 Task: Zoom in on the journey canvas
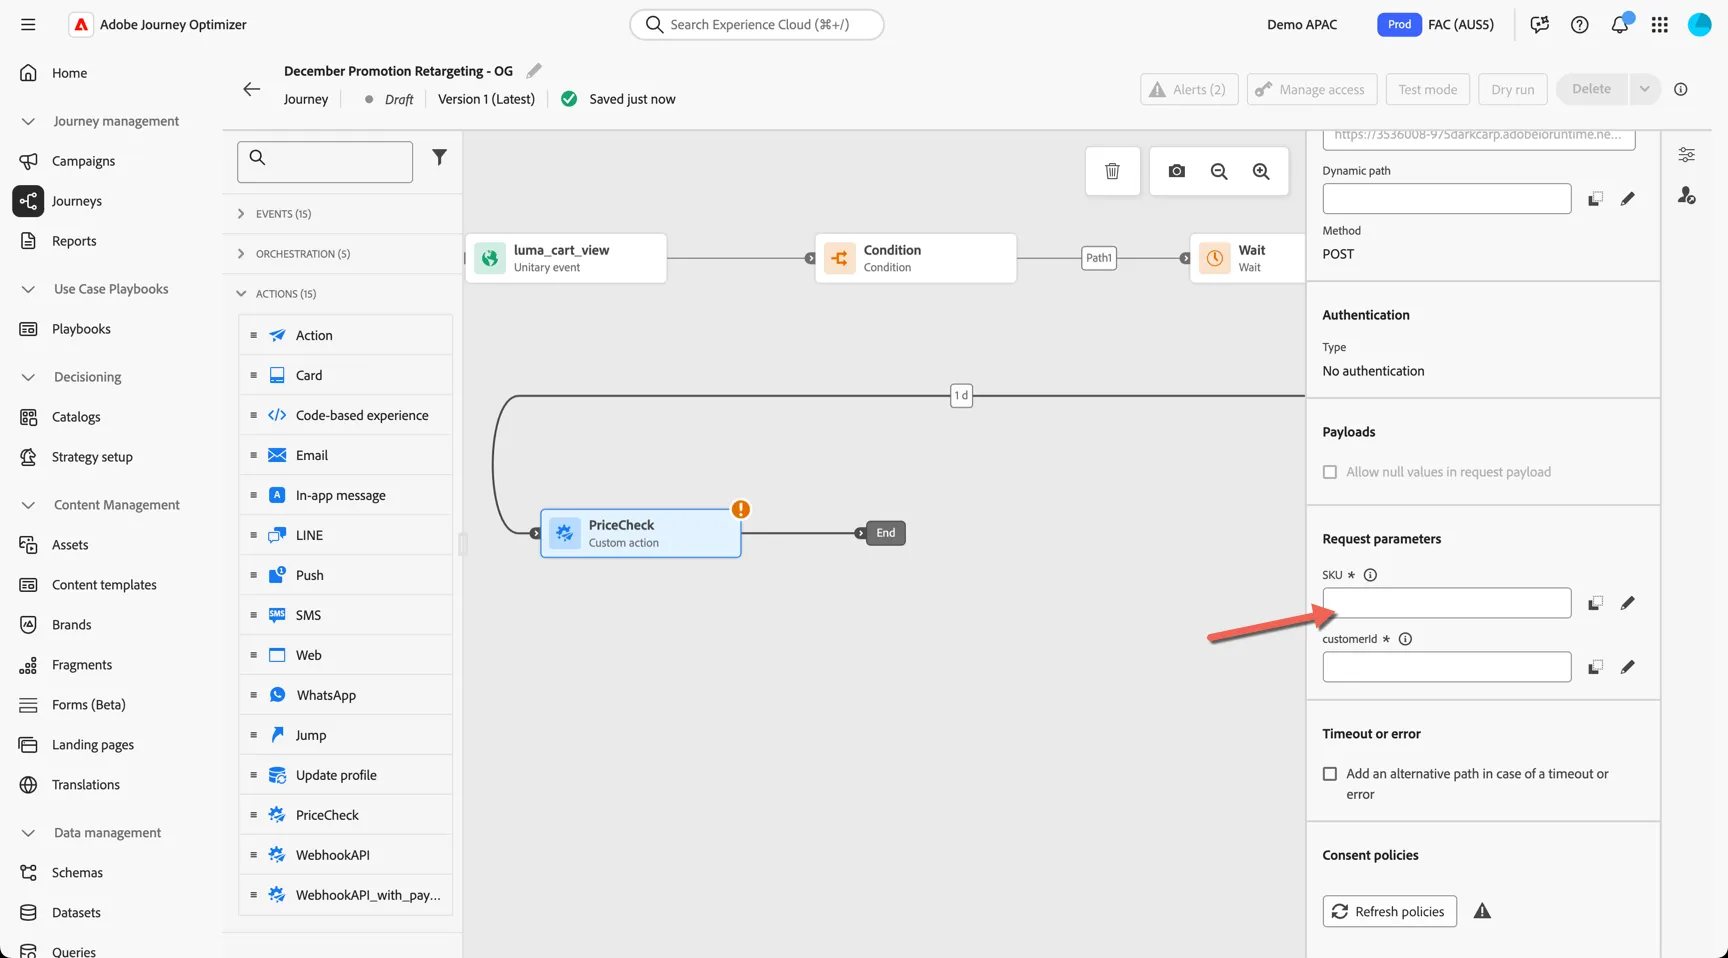tap(1261, 171)
